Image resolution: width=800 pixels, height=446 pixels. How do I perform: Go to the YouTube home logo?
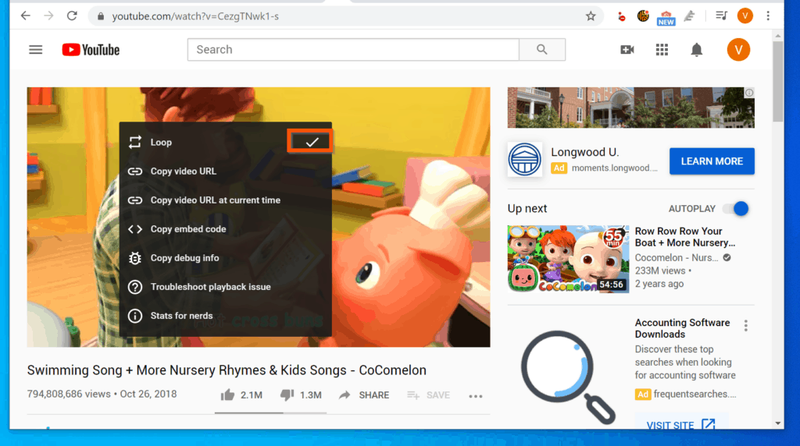click(91, 49)
